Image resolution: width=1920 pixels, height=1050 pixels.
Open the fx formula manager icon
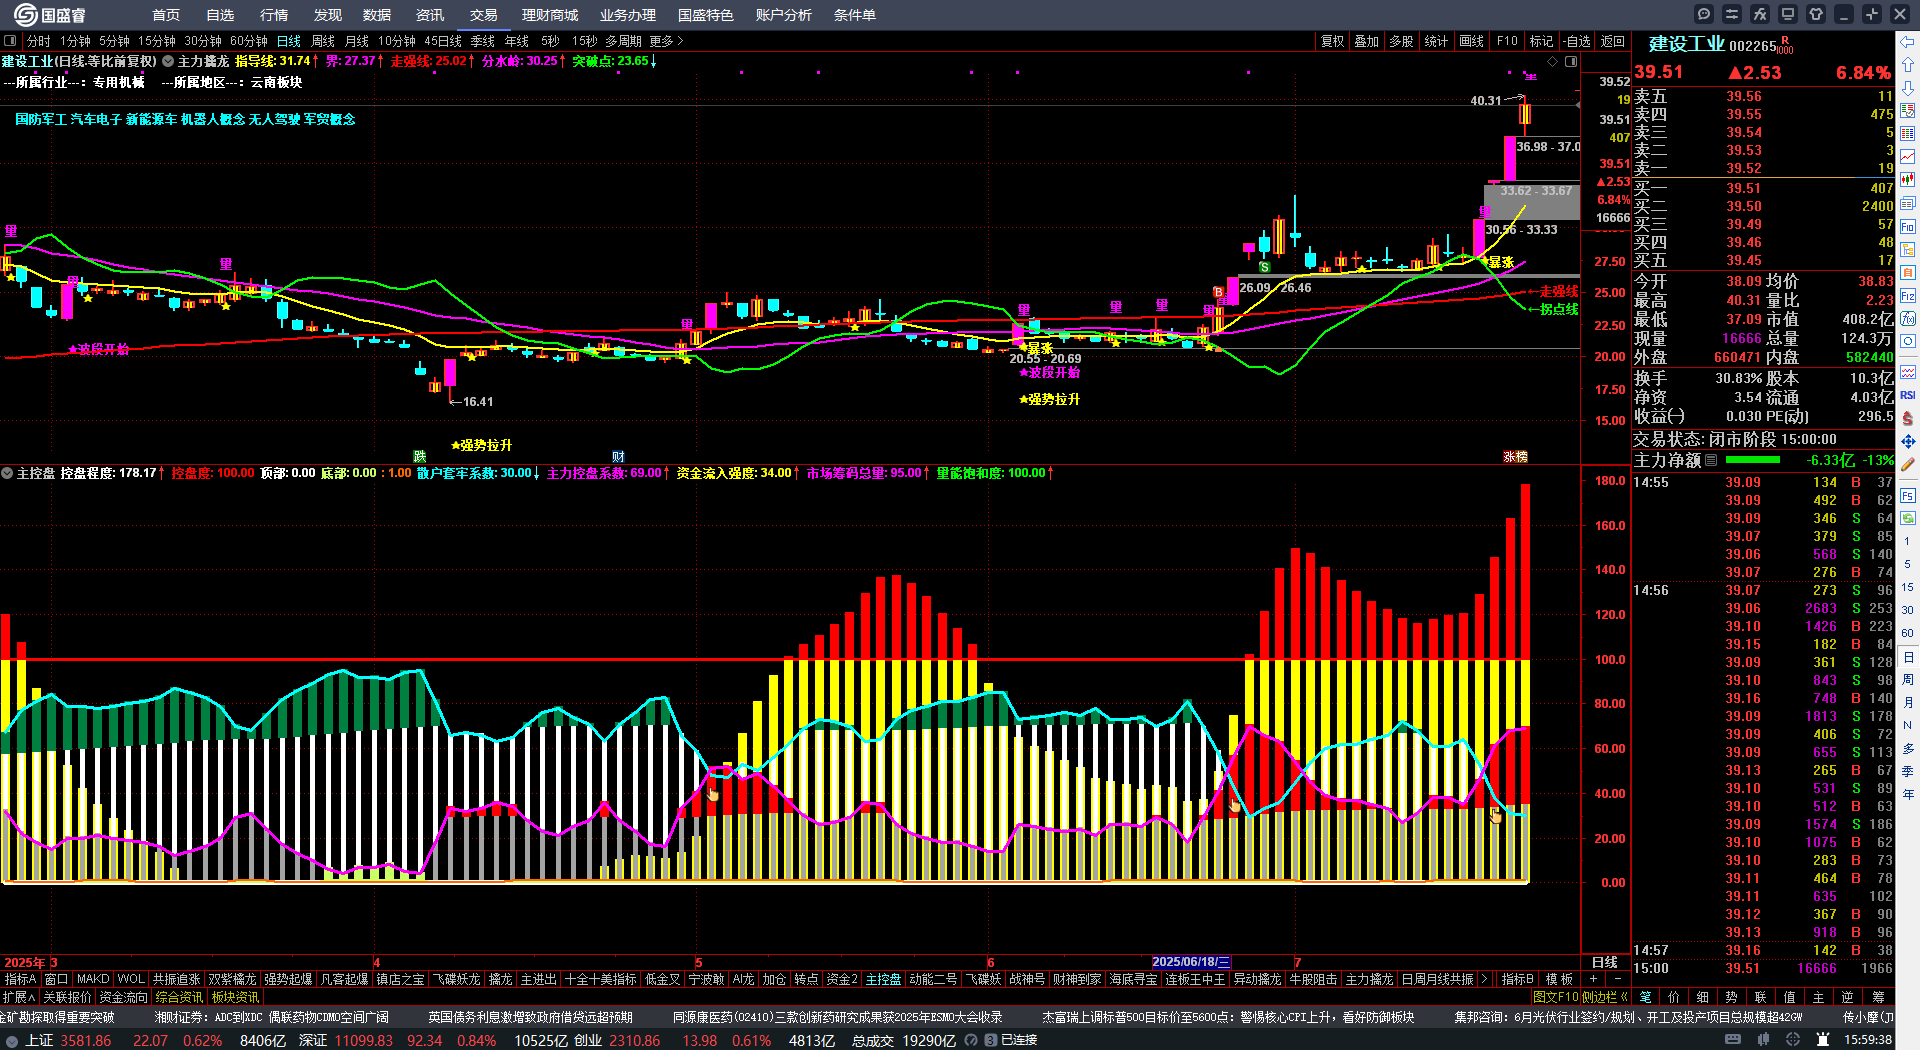[1760, 14]
